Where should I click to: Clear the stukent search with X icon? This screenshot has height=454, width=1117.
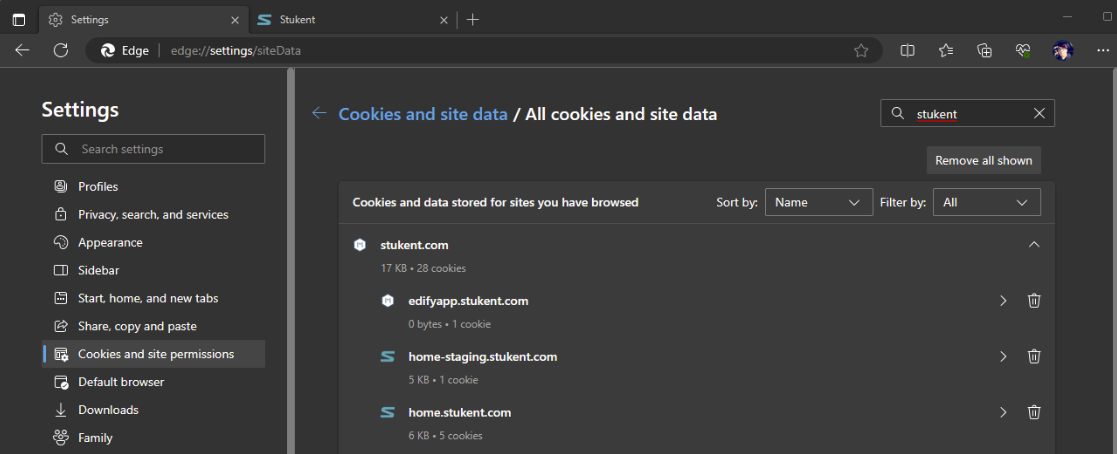[x=1039, y=113]
